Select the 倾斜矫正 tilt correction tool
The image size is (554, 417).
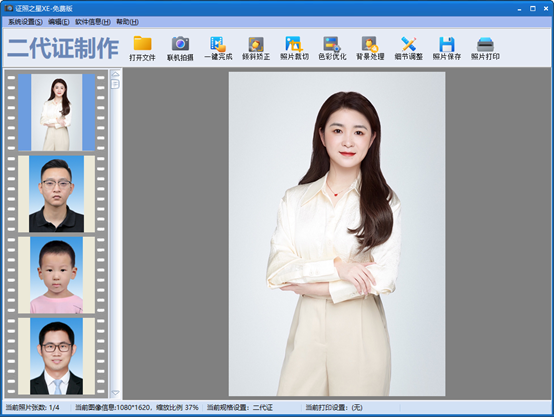256,48
